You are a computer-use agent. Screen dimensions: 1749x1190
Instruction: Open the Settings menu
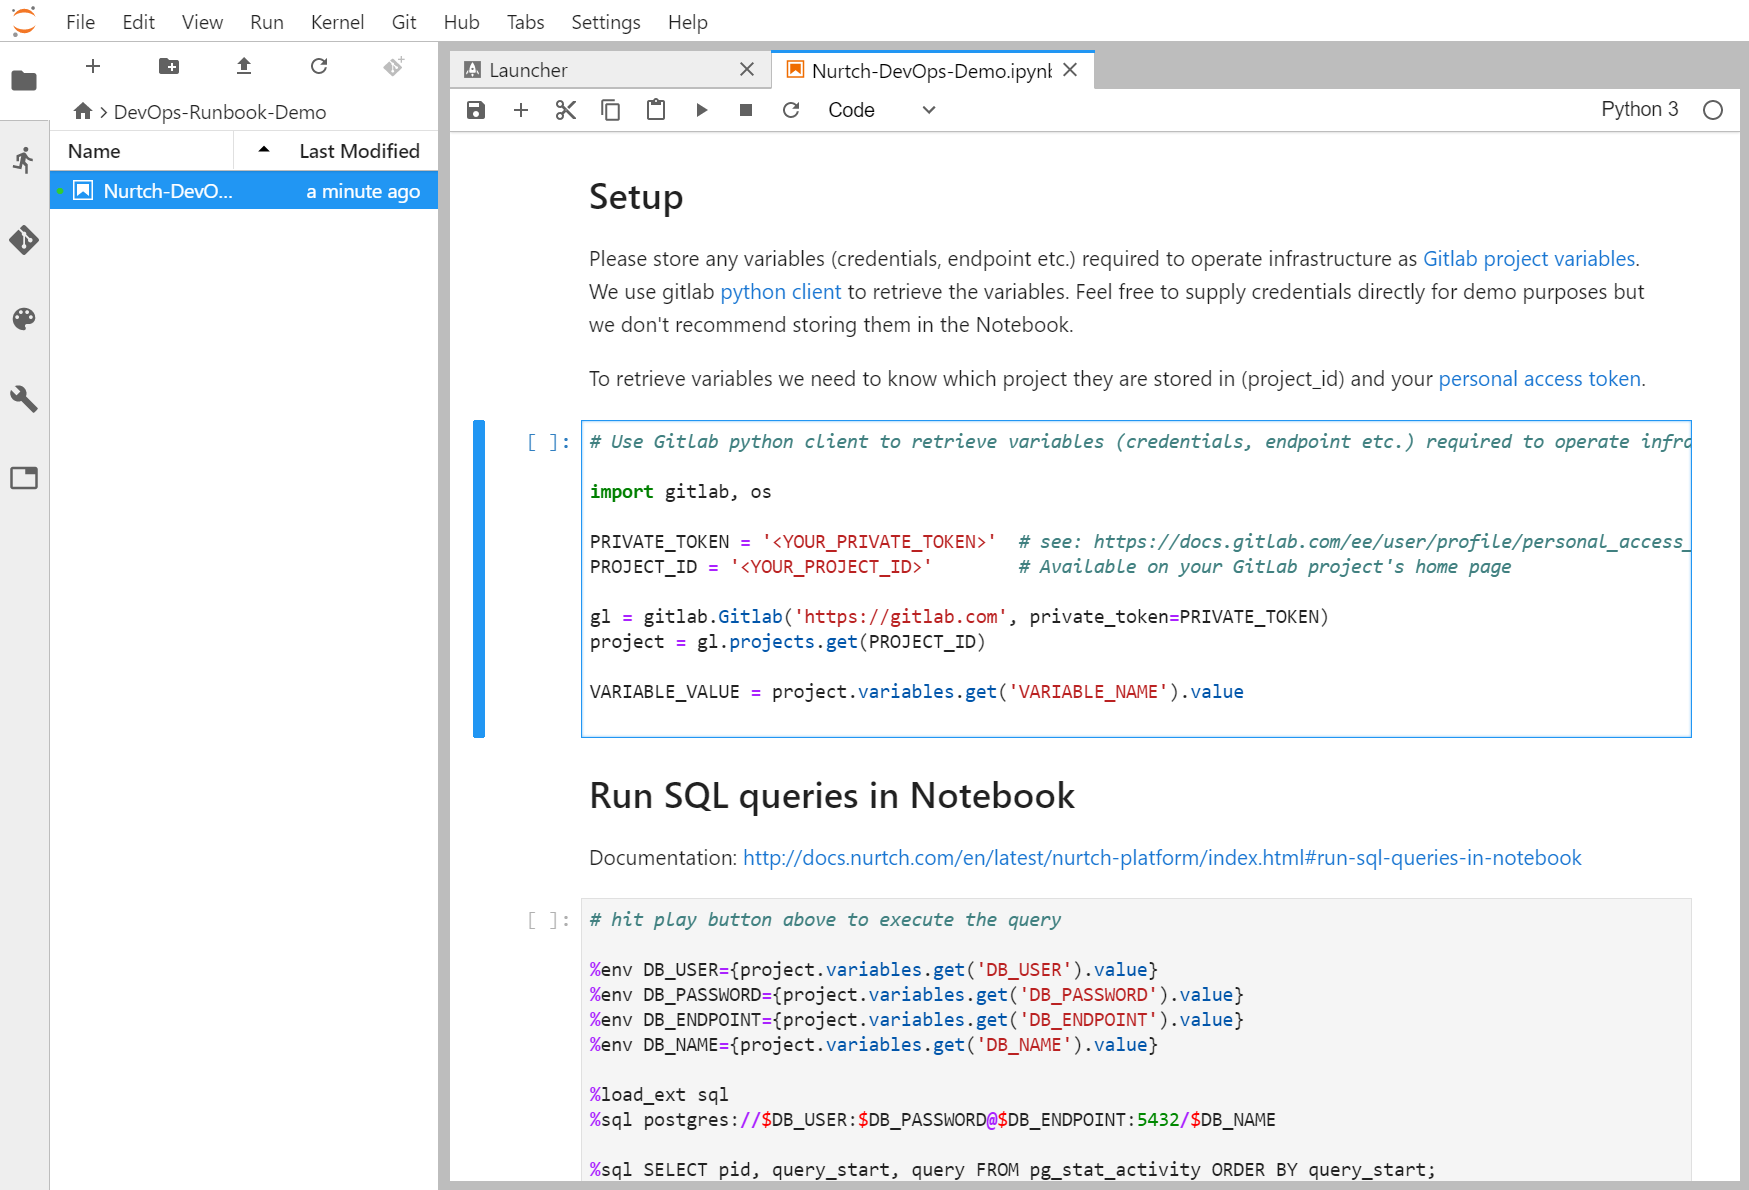(606, 22)
